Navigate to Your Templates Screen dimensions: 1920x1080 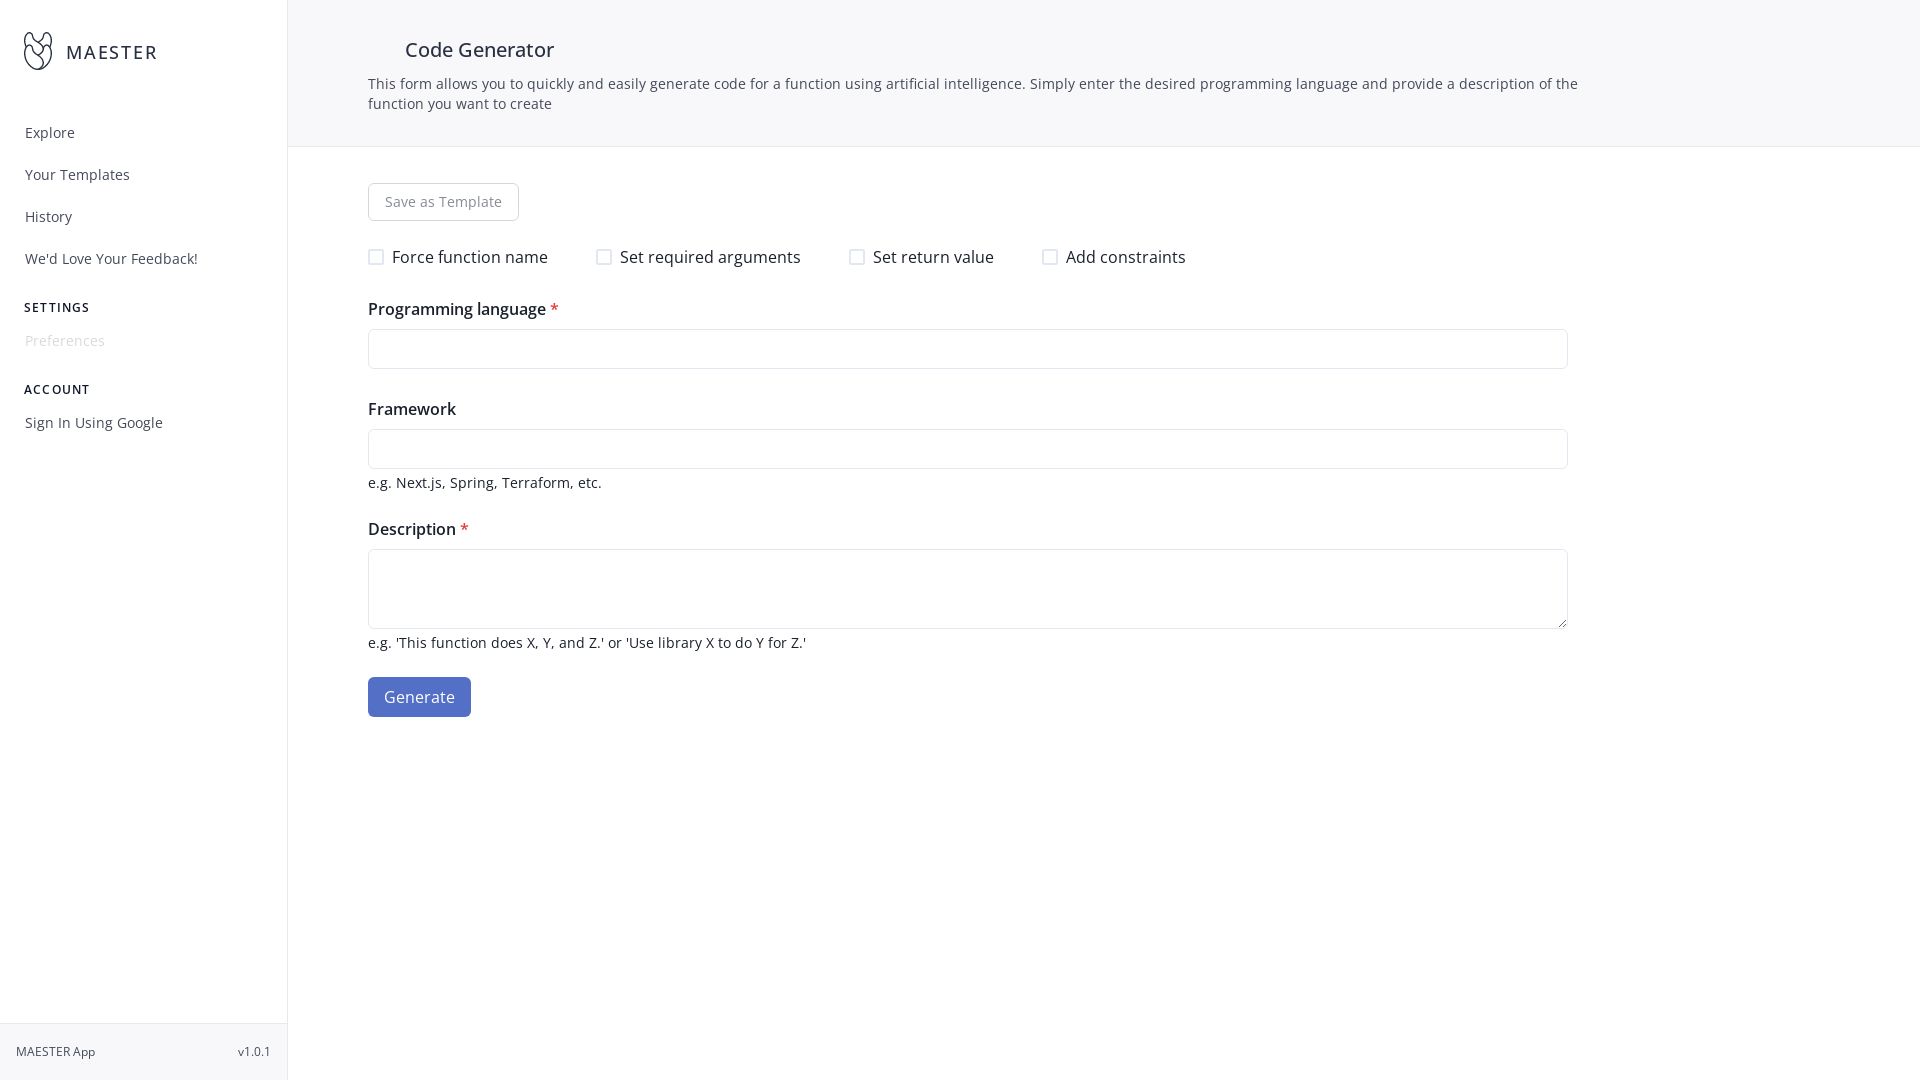click(77, 174)
